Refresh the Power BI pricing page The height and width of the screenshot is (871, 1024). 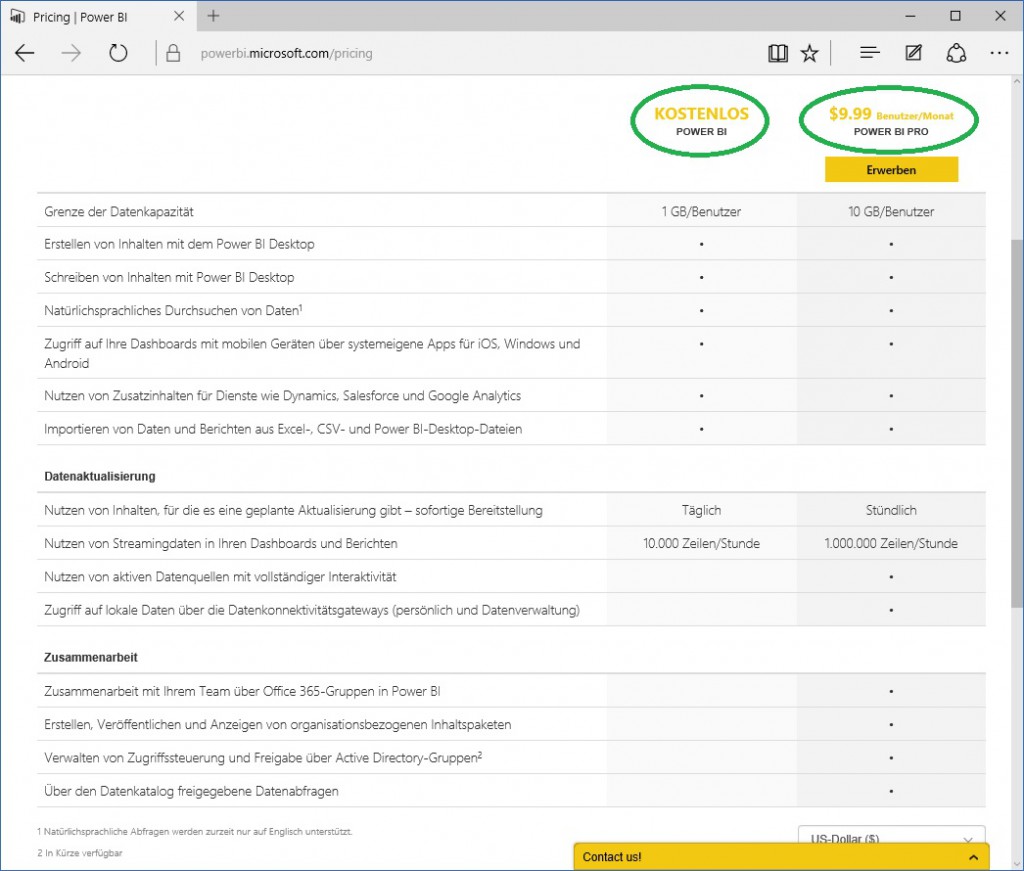pos(118,53)
